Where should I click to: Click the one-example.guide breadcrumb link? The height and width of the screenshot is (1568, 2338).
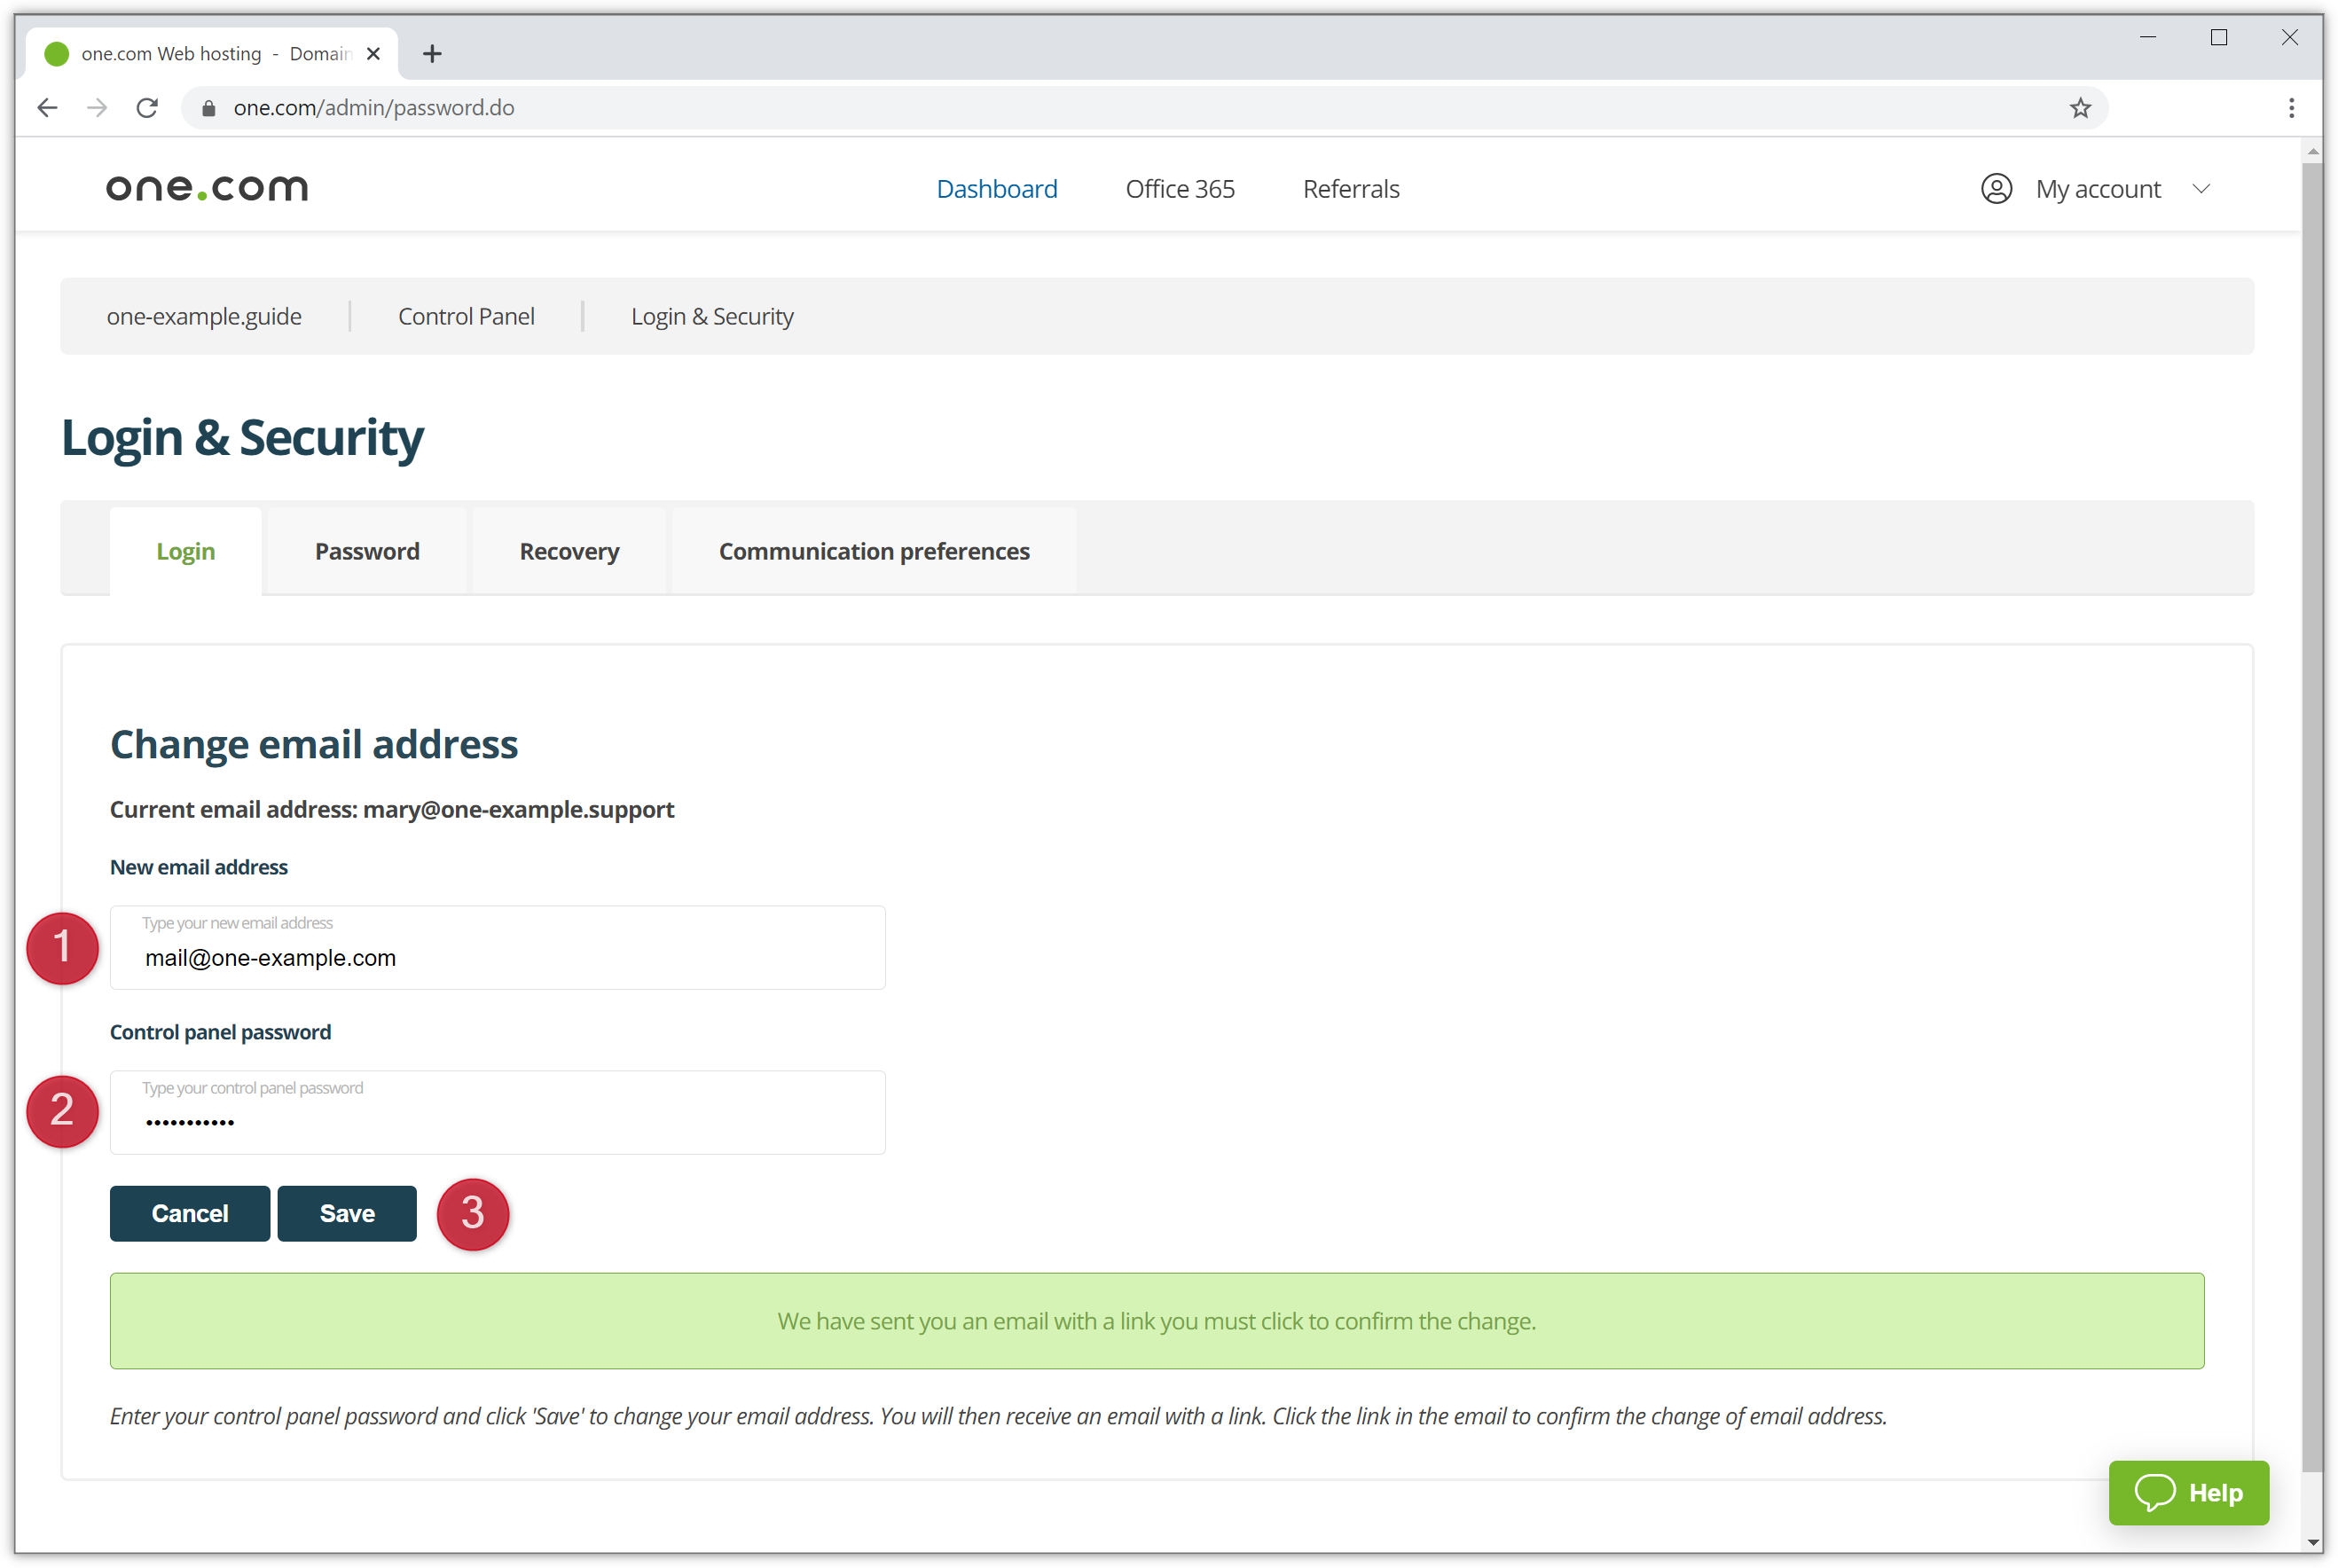pos(205,315)
